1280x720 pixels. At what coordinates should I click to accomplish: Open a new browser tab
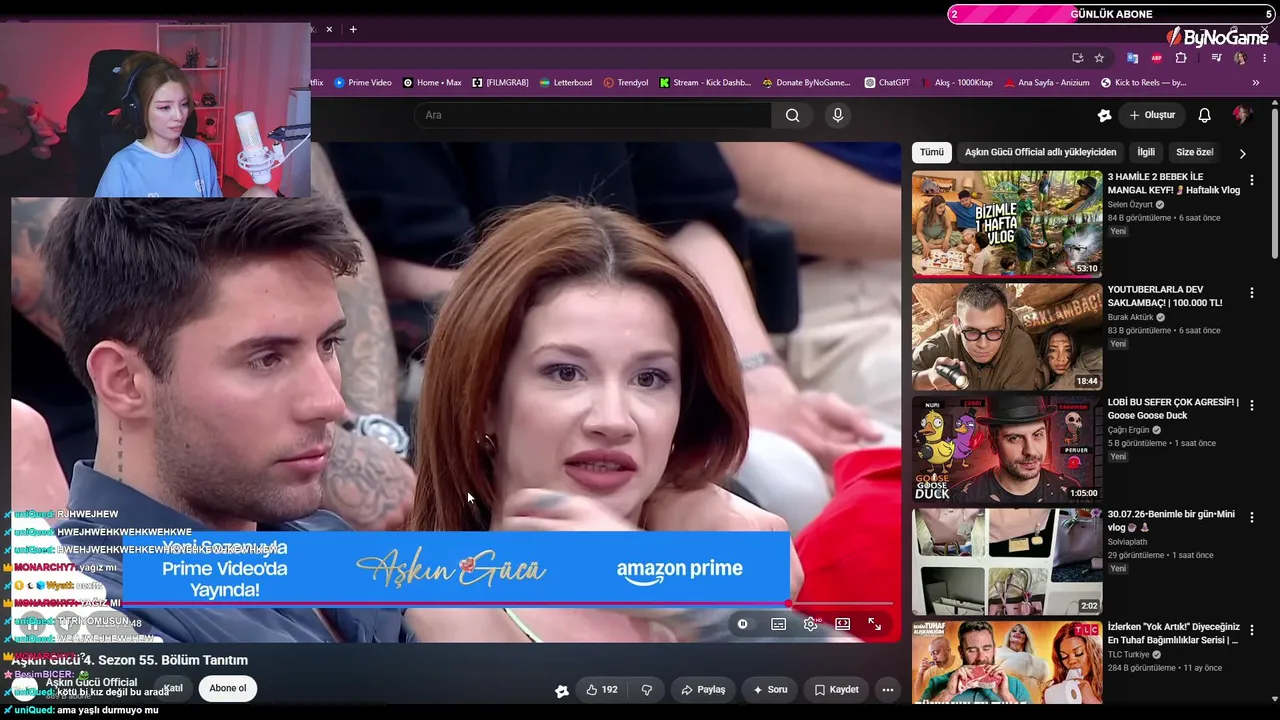pyautogui.click(x=353, y=29)
